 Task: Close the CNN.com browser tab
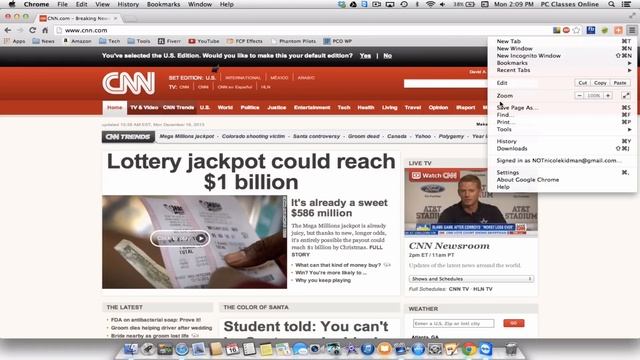point(116,18)
